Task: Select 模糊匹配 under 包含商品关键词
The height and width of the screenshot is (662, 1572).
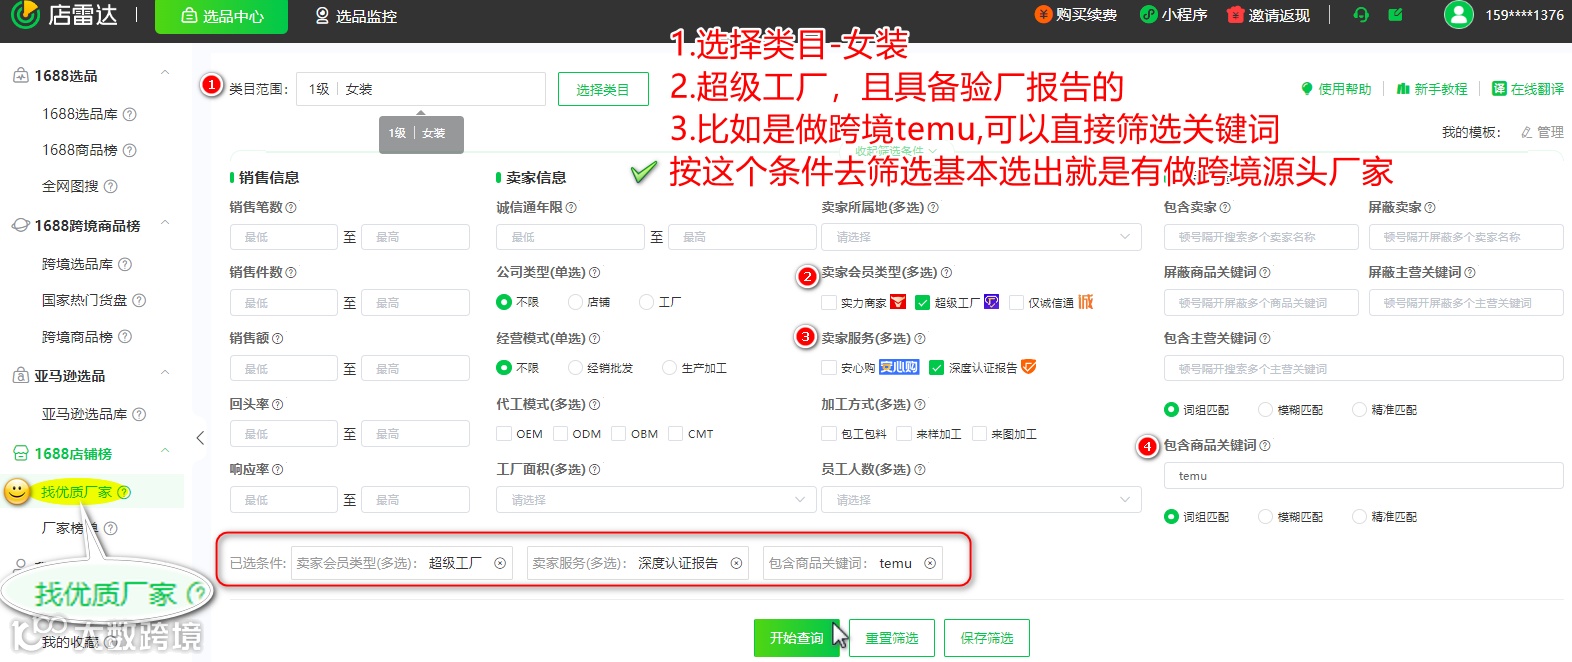Action: tap(1266, 517)
